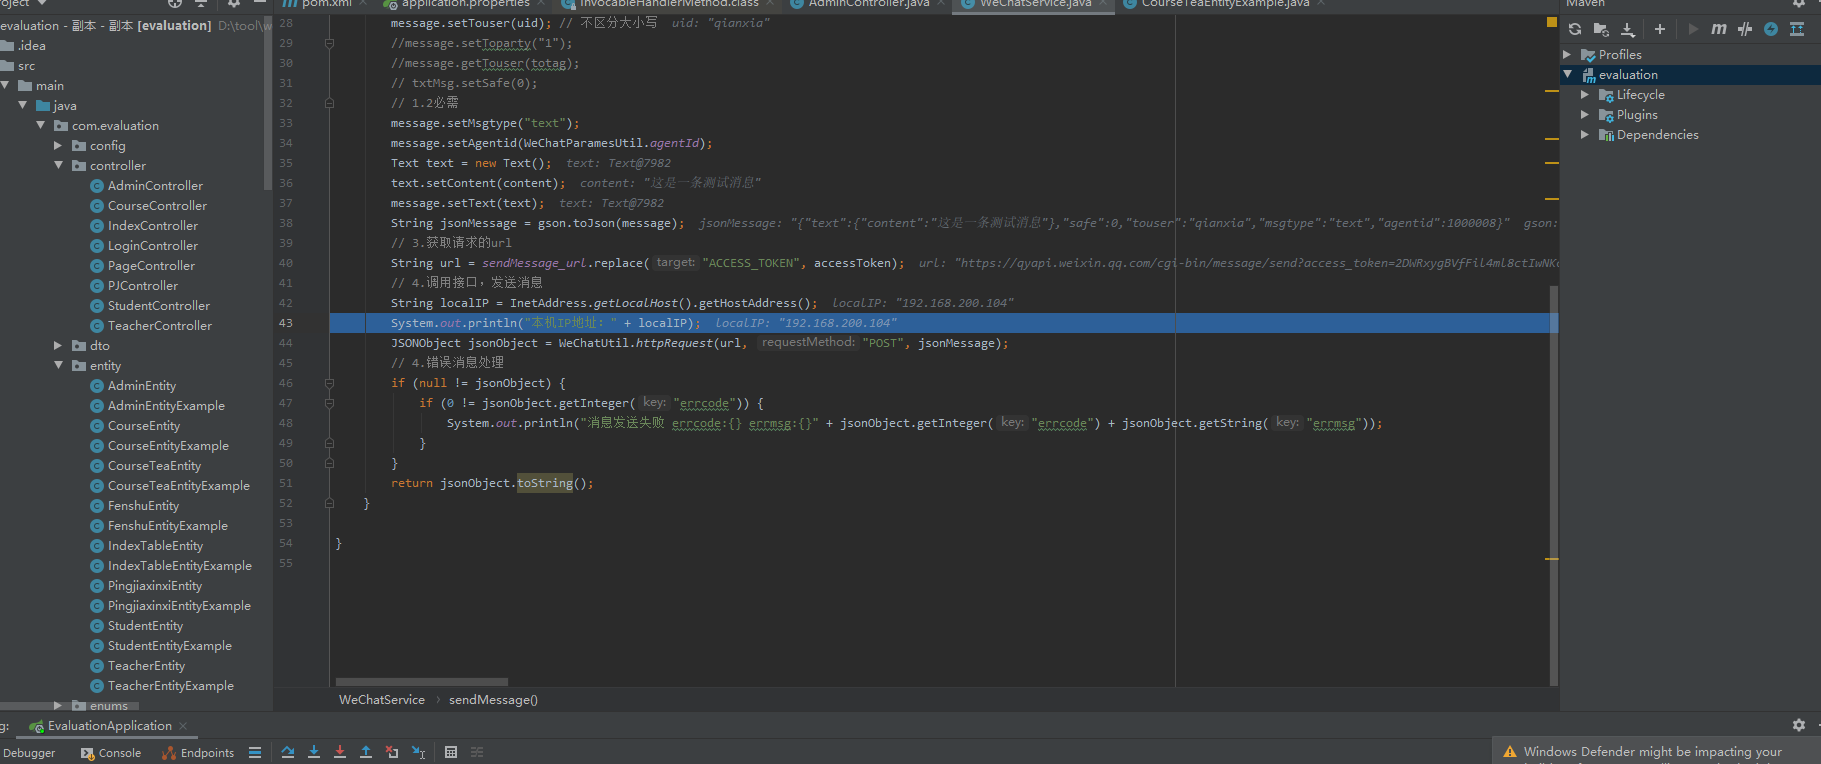Select FenshuEntityExample in project tree
1821x764 pixels.
[x=158, y=526]
